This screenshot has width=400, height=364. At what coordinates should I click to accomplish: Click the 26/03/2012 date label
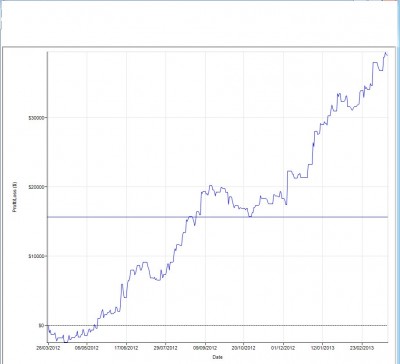48,348
